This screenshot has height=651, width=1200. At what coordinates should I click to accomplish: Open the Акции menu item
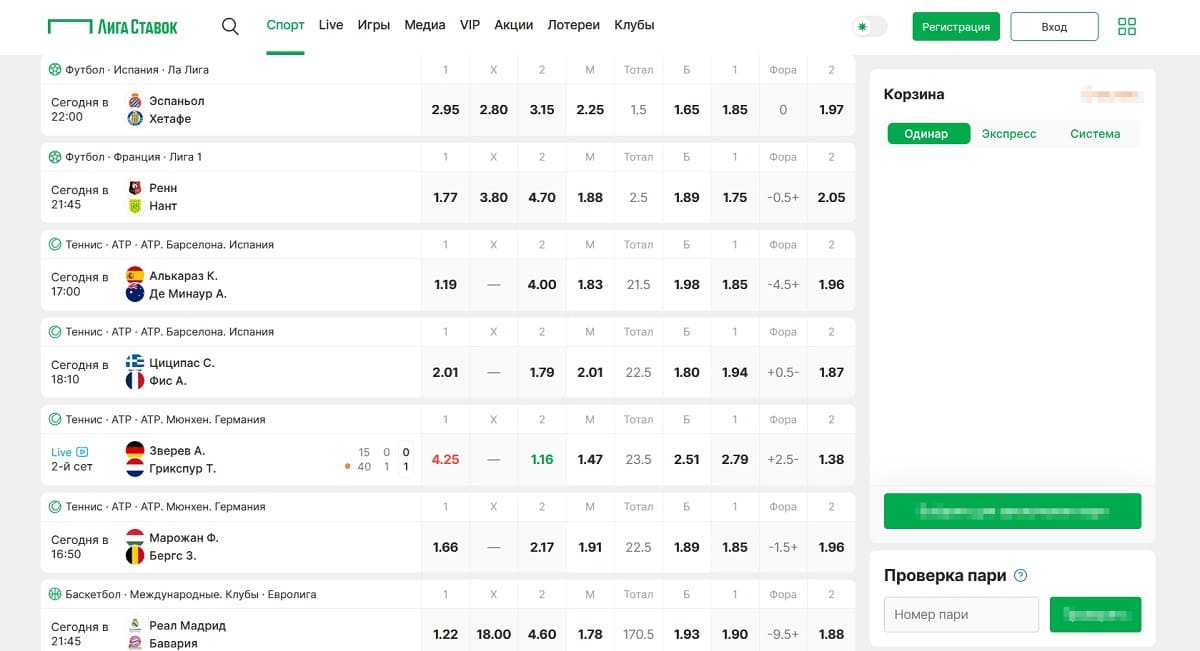514,25
